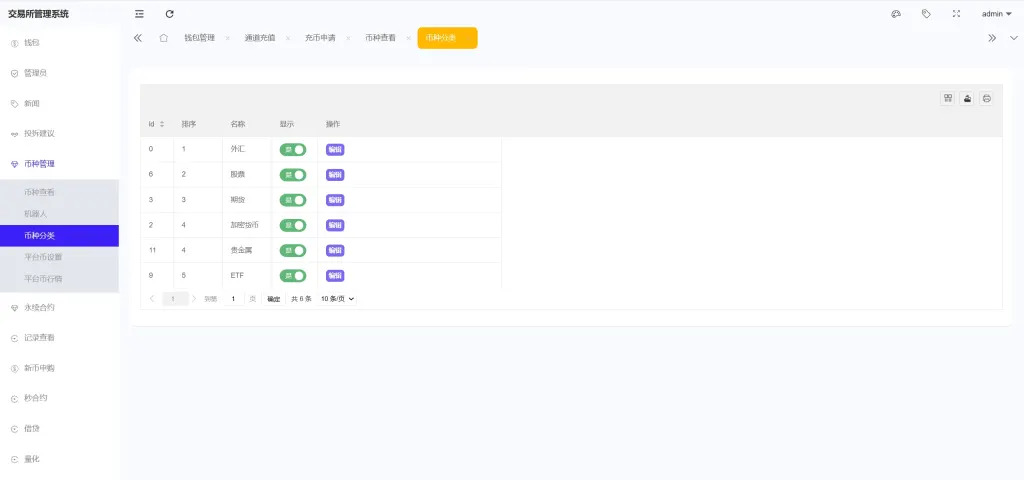The width and height of the screenshot is (1024, 480).
Task: Open 平台币设置 in the sidebar
Action: [59, 257]
